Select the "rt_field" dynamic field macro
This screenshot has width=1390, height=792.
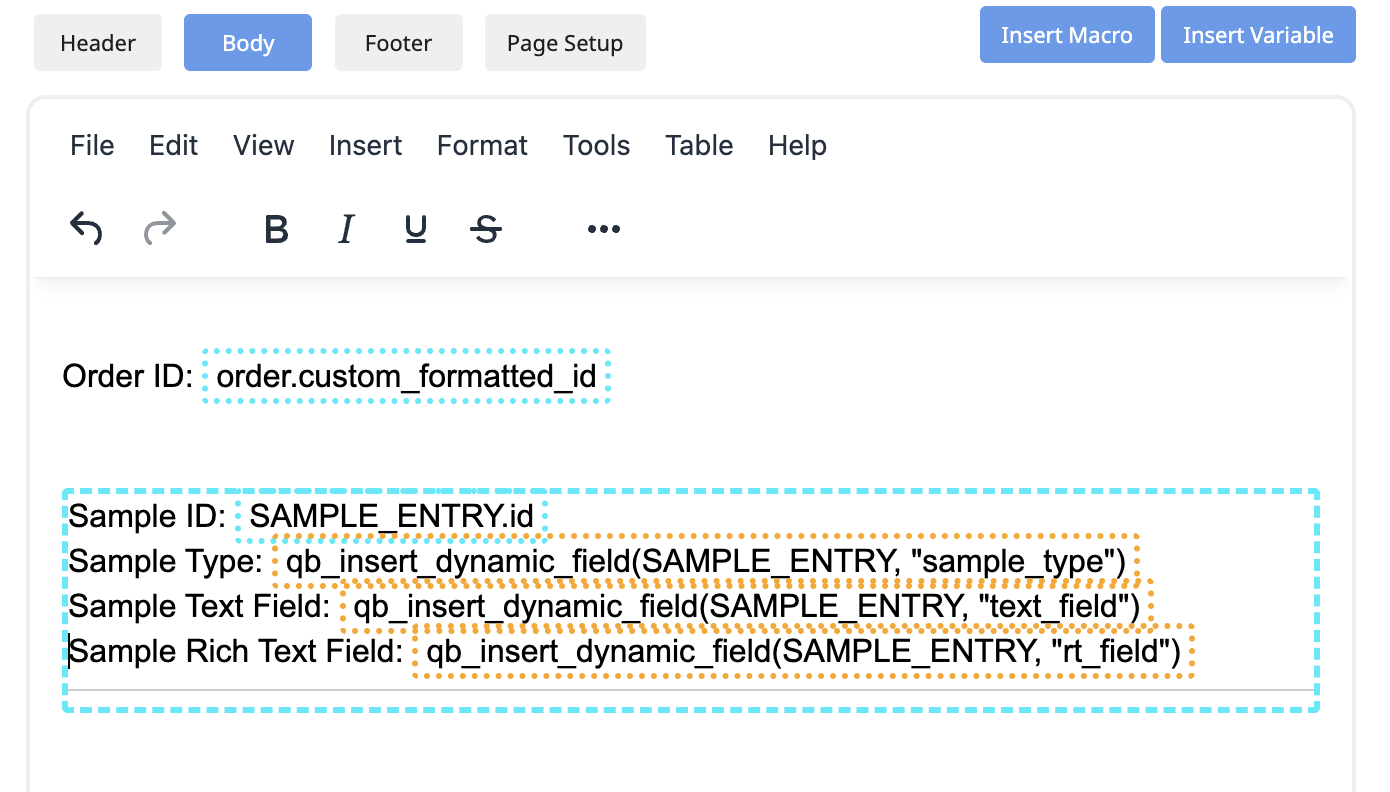click(804, 652)
